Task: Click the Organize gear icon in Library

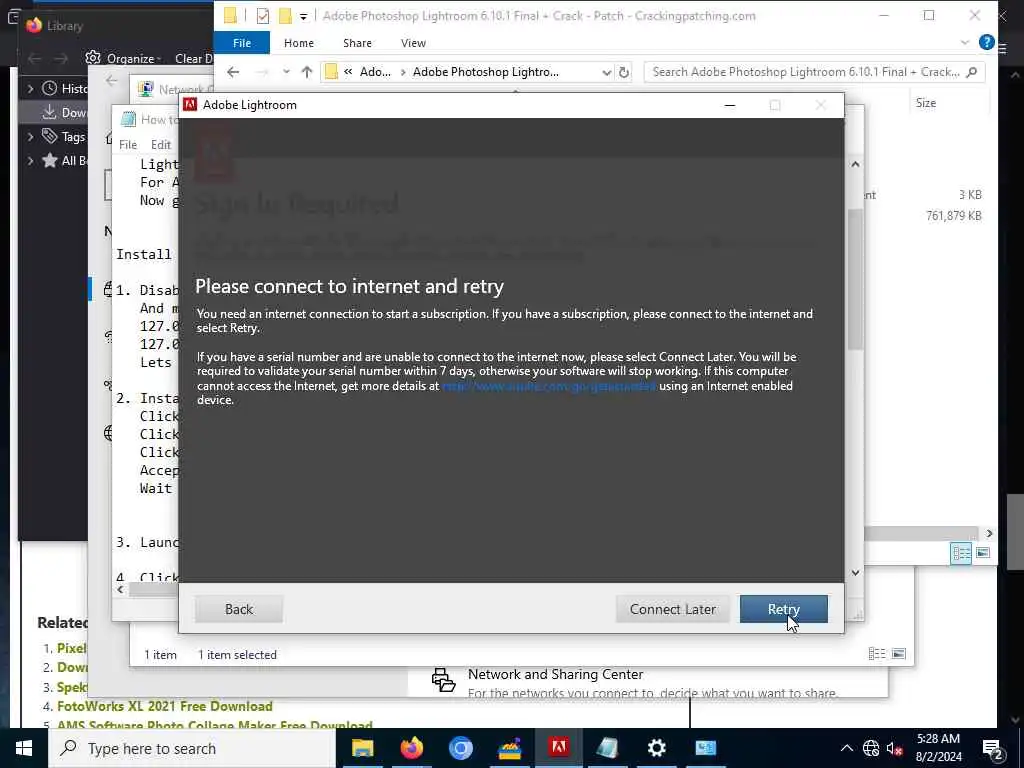Action: click(x=93, y=57)
